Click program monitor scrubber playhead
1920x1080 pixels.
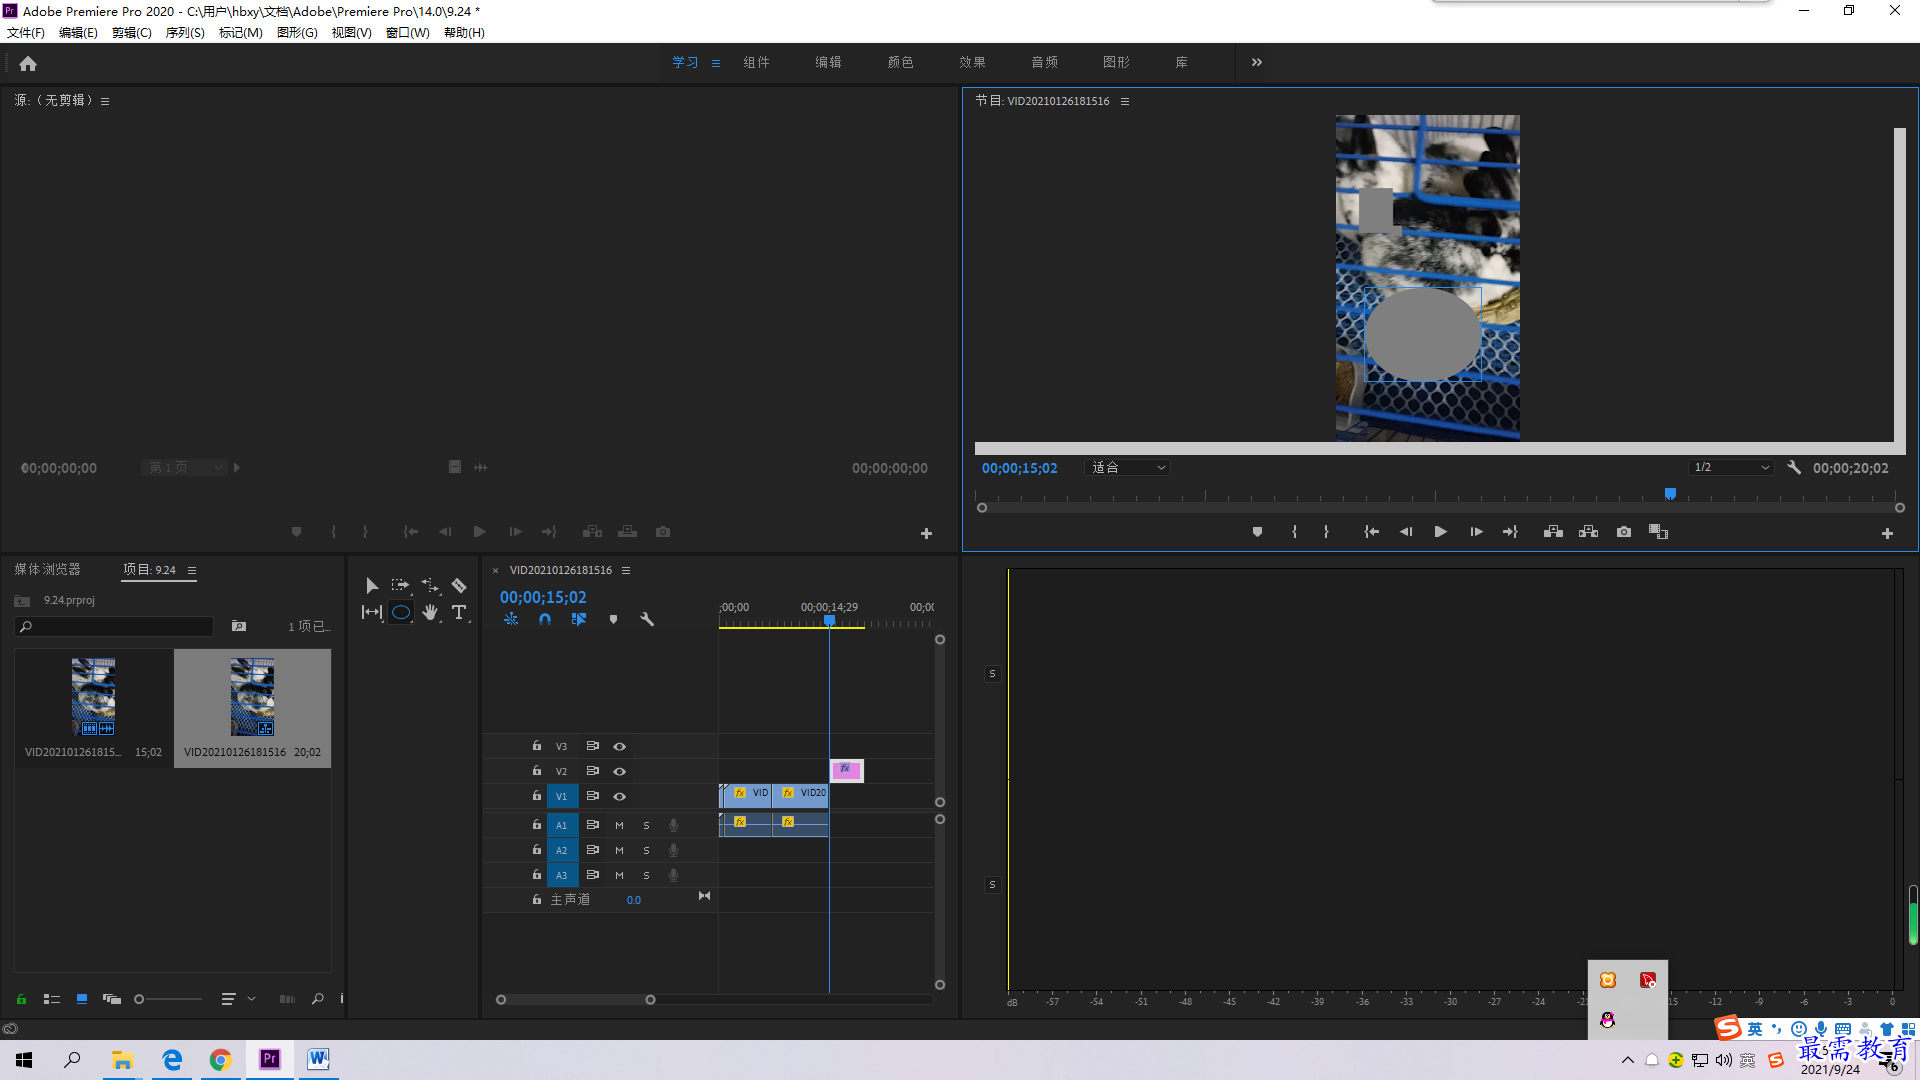coord(1670,494)
